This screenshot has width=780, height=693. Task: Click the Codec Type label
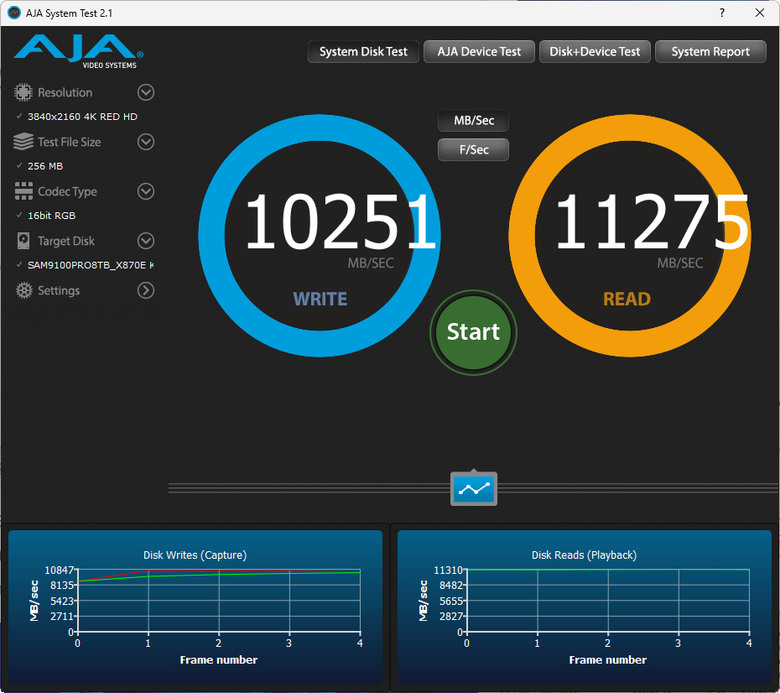[x=67, y=192]
